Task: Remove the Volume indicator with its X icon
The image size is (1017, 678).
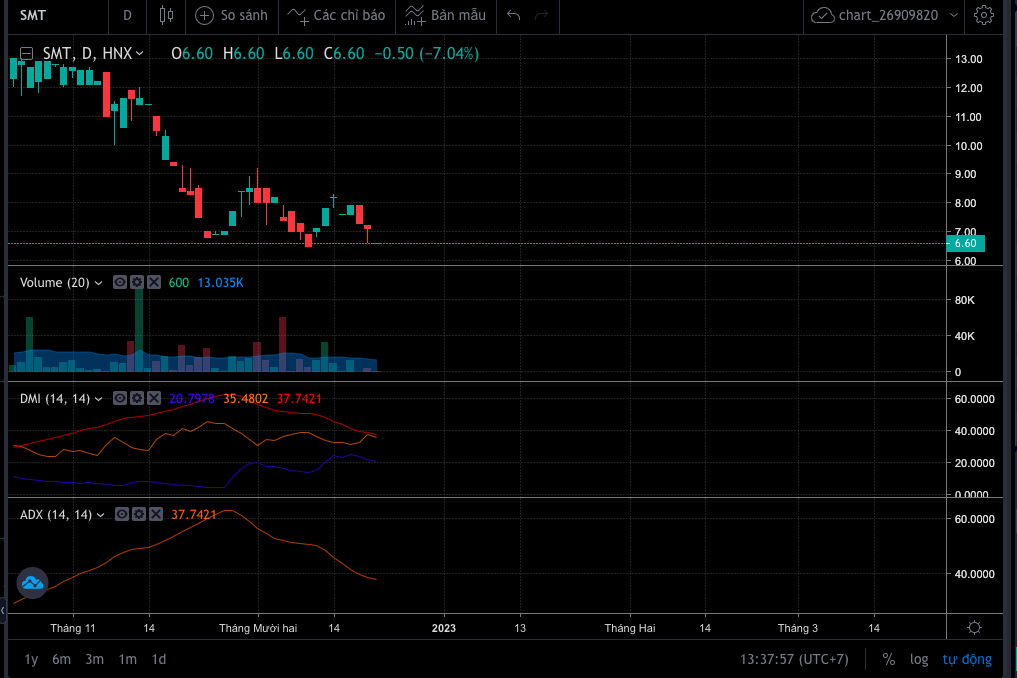Action: [154, 283]
